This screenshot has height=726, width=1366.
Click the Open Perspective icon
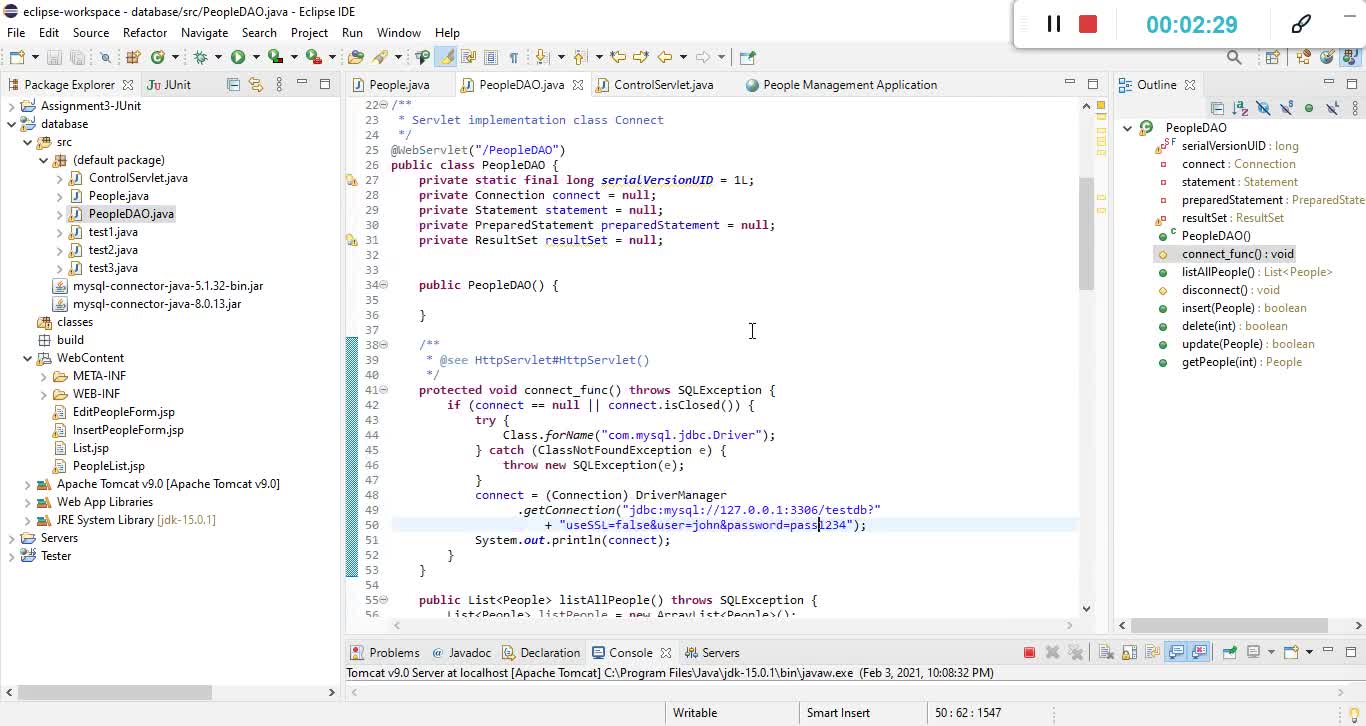pyautogui.click(x=1273, y=58)
